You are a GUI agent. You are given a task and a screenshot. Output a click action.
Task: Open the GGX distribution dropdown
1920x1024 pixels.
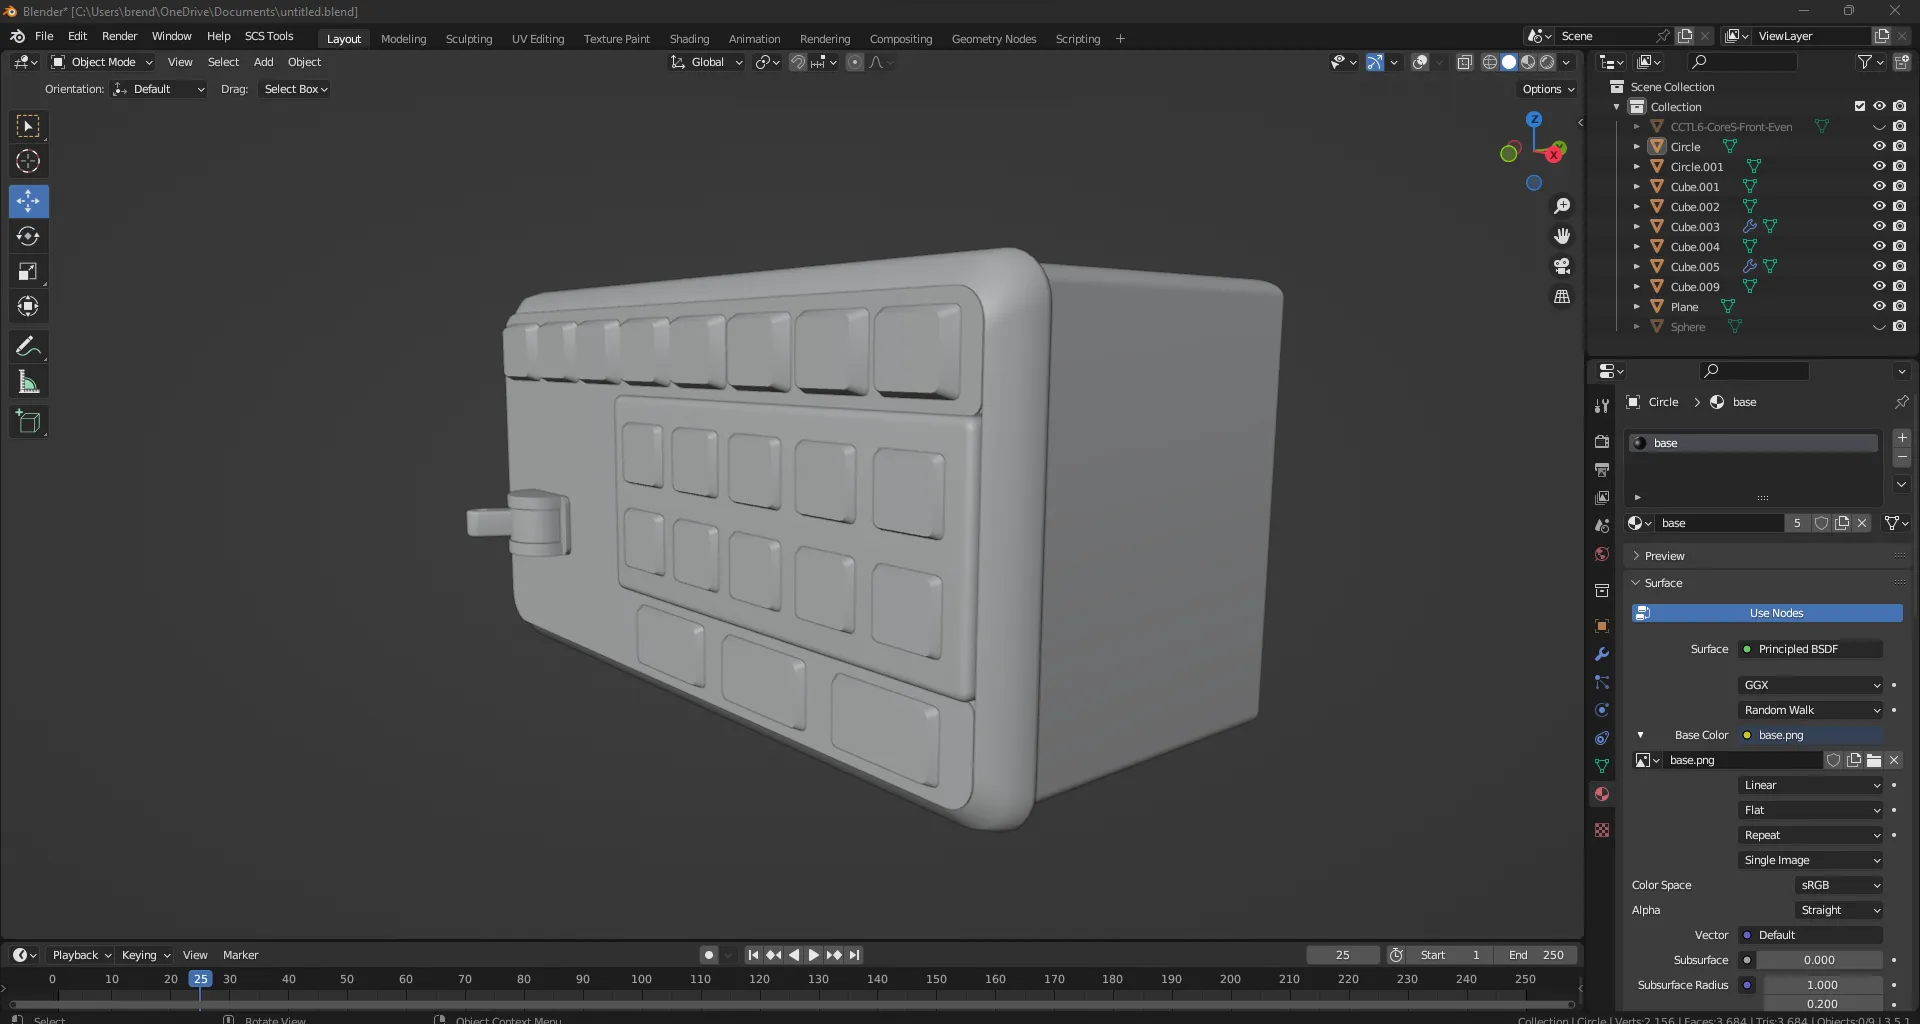click(x=1811, y=685)
